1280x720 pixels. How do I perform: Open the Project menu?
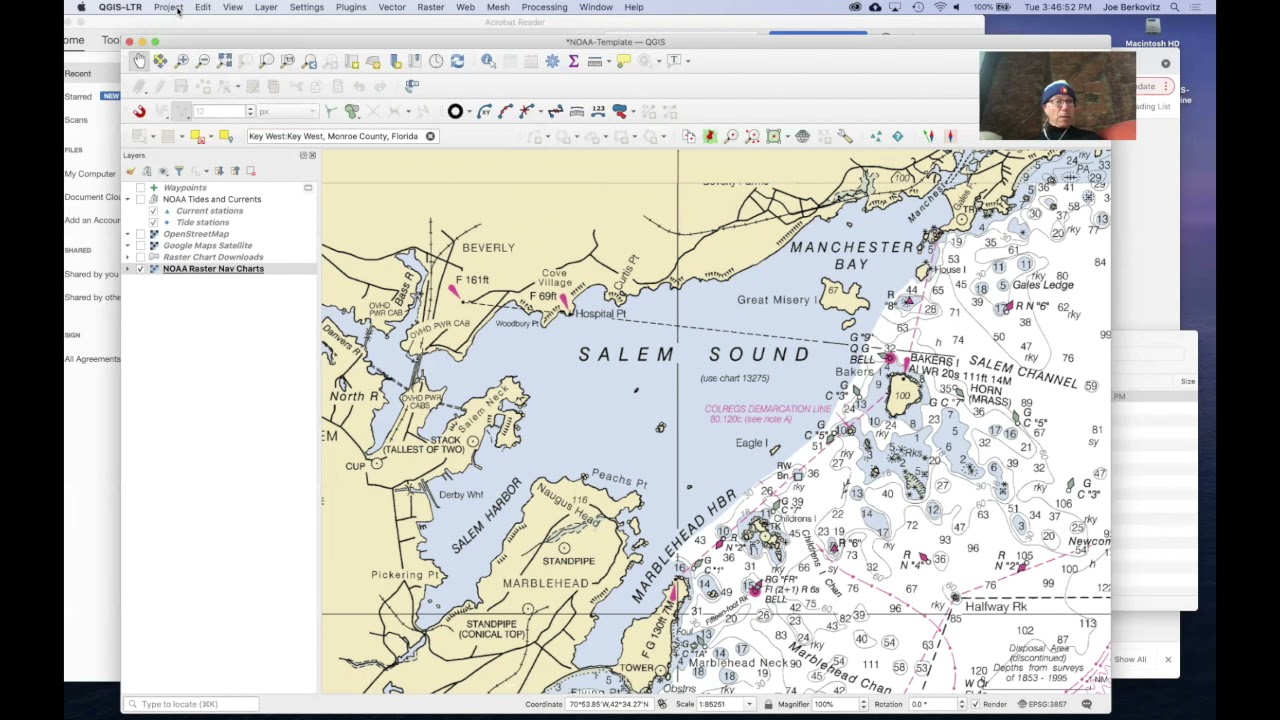pos(168,7)
